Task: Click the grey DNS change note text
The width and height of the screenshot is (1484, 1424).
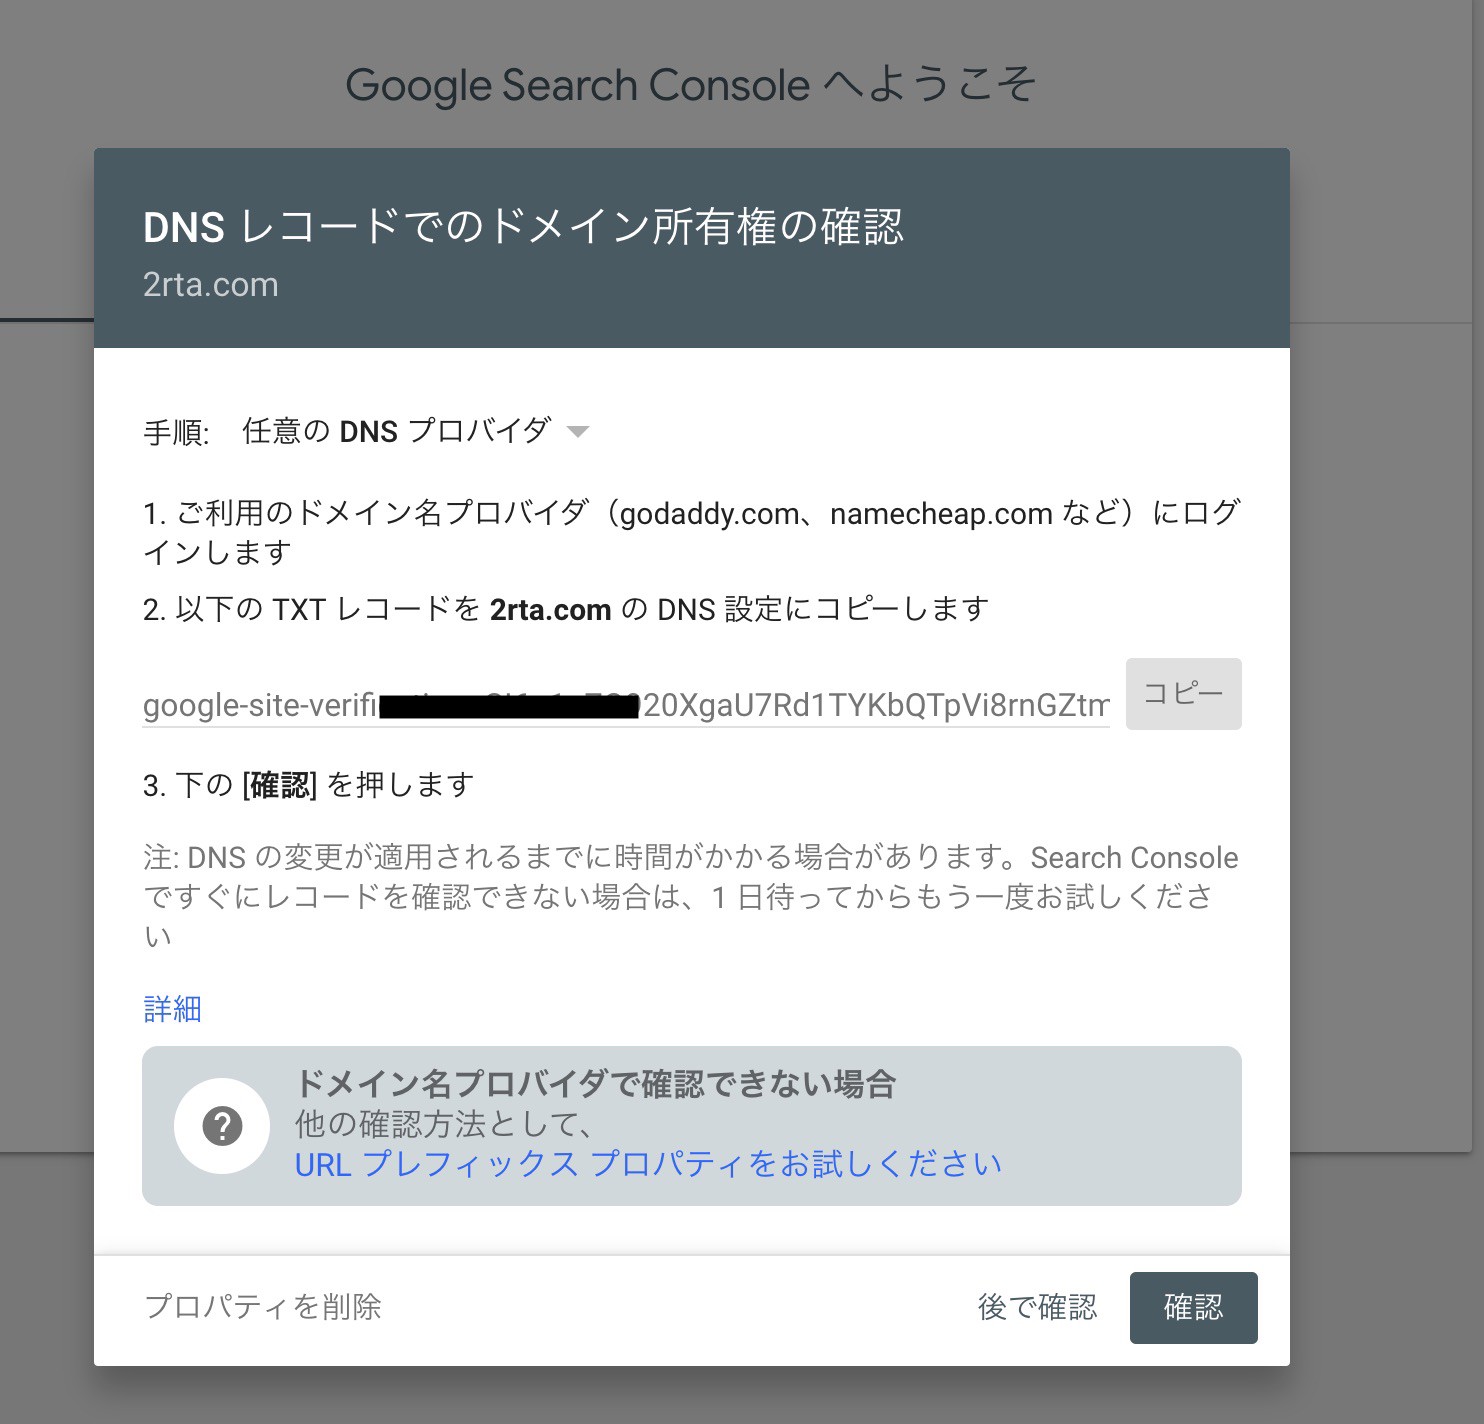Action: pos(690,897)
